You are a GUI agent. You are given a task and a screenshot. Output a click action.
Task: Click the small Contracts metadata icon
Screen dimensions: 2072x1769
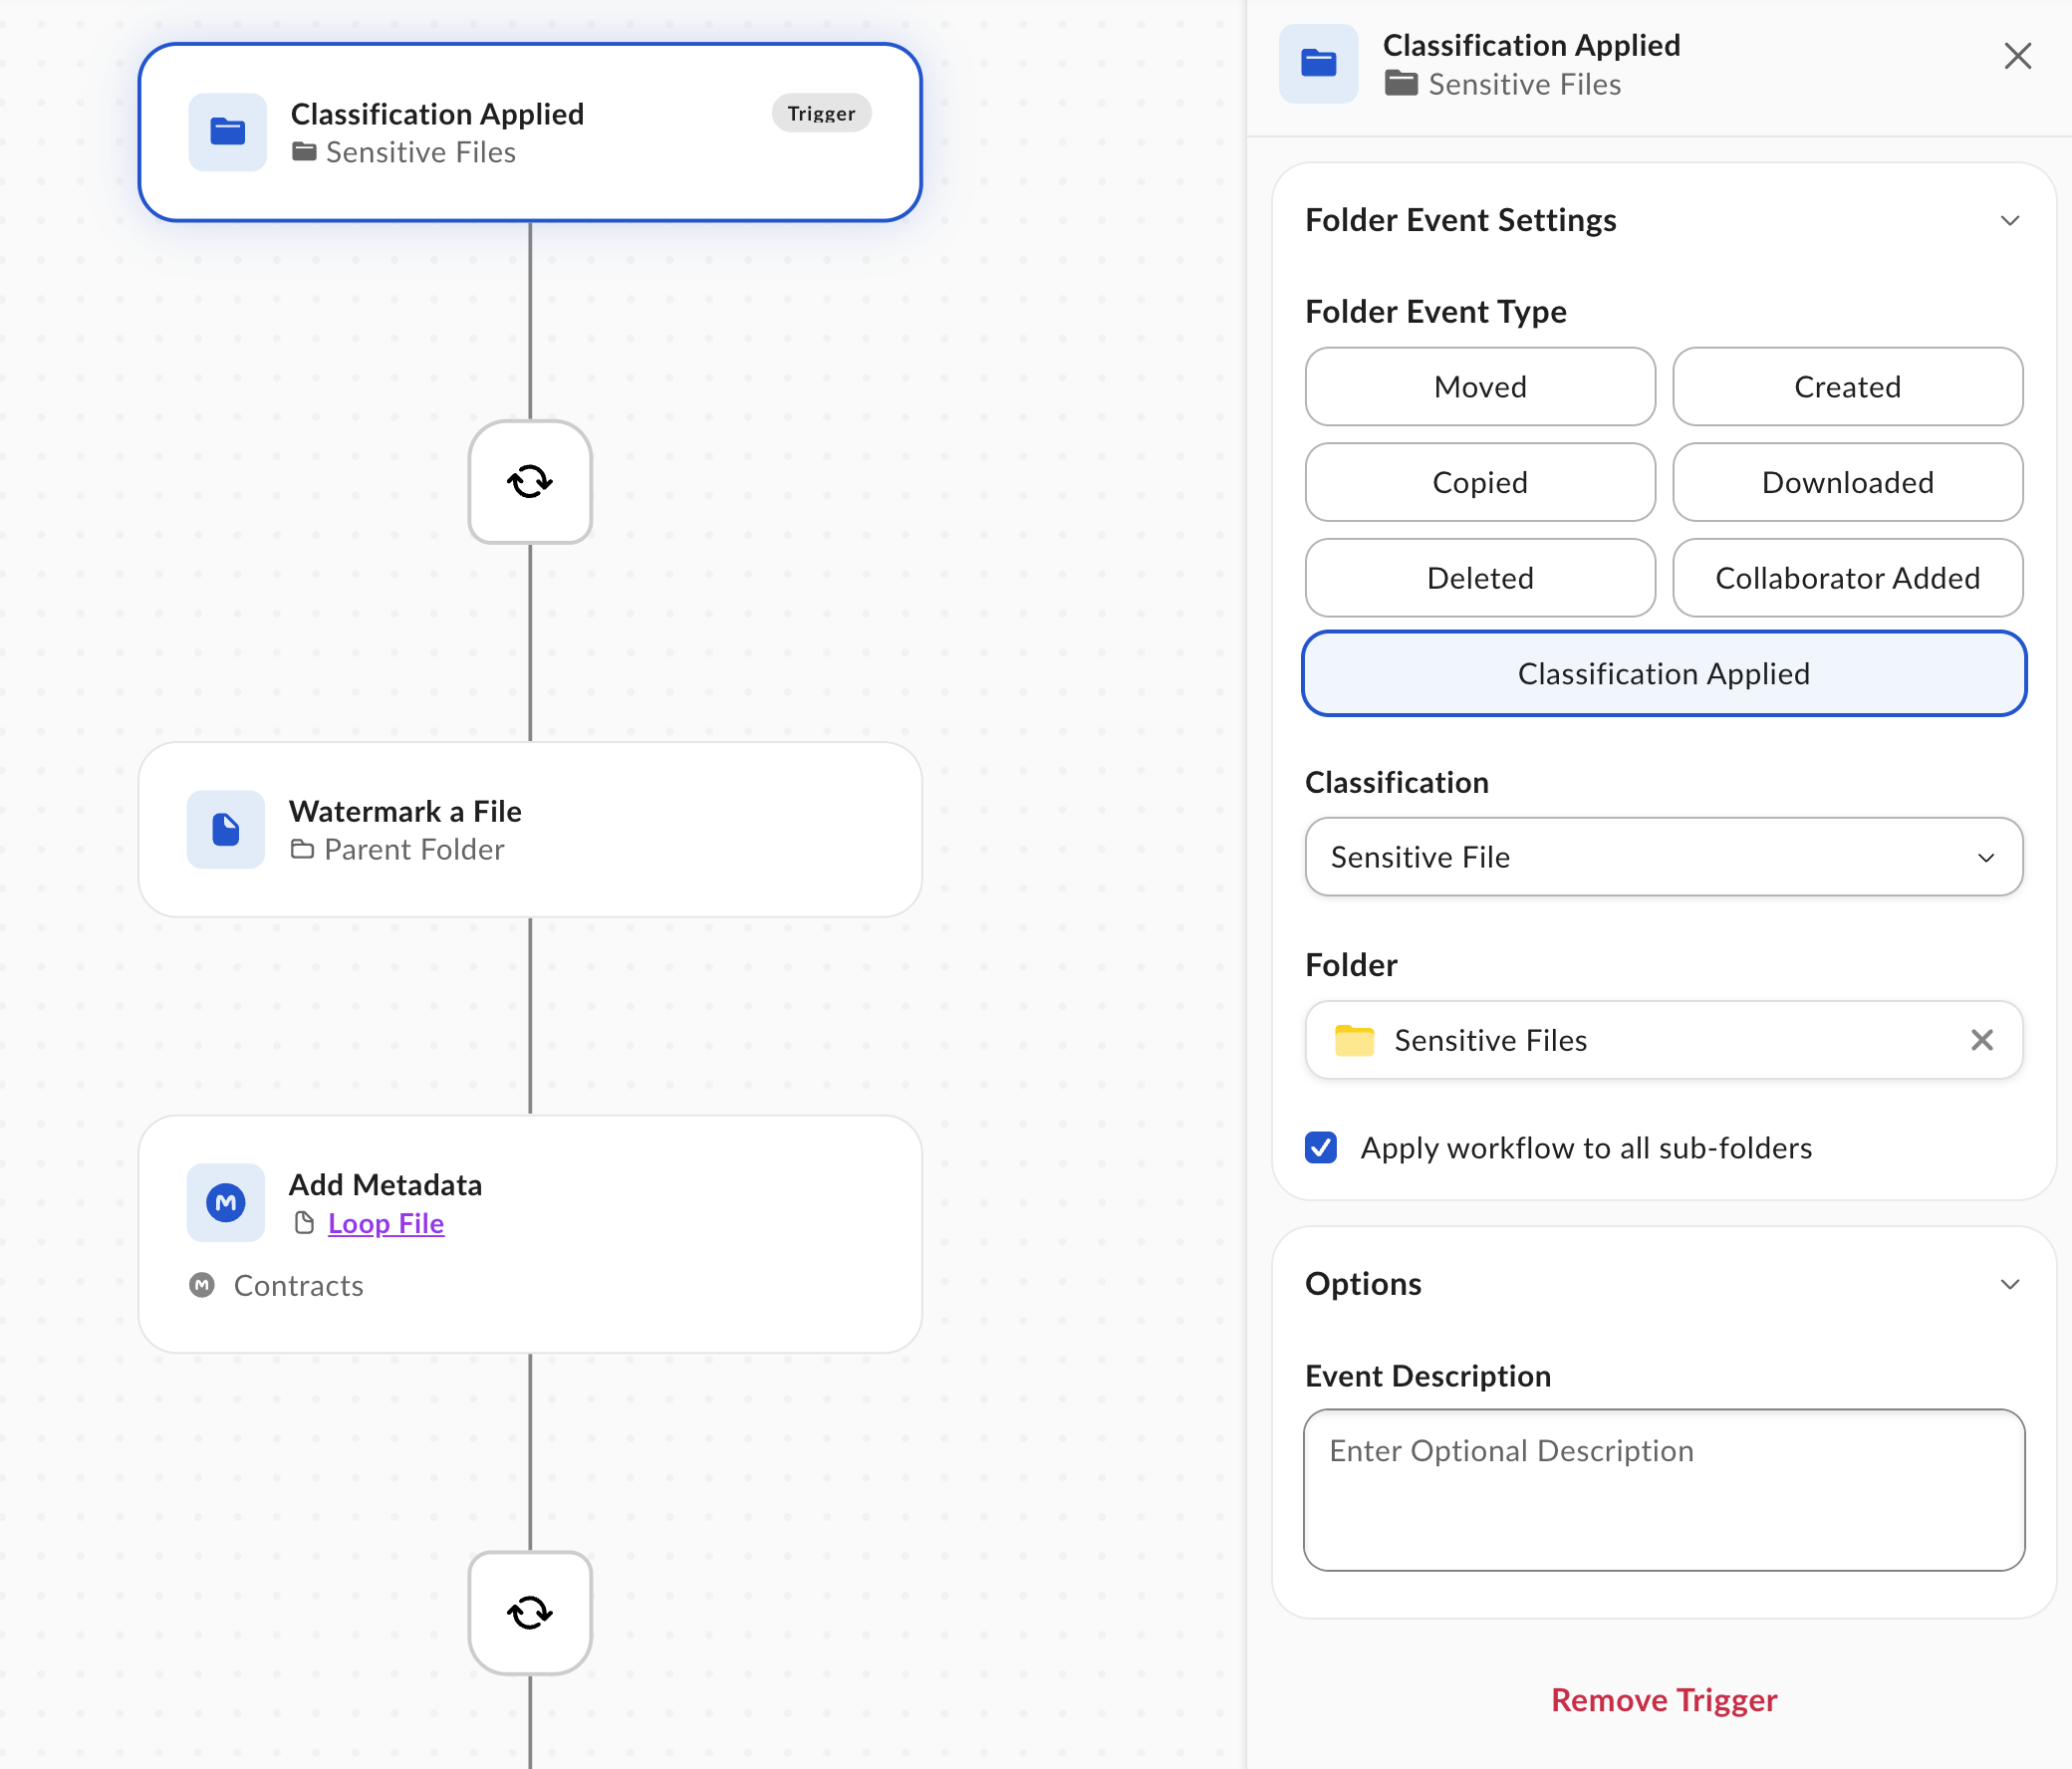(x=202, y=1285)
